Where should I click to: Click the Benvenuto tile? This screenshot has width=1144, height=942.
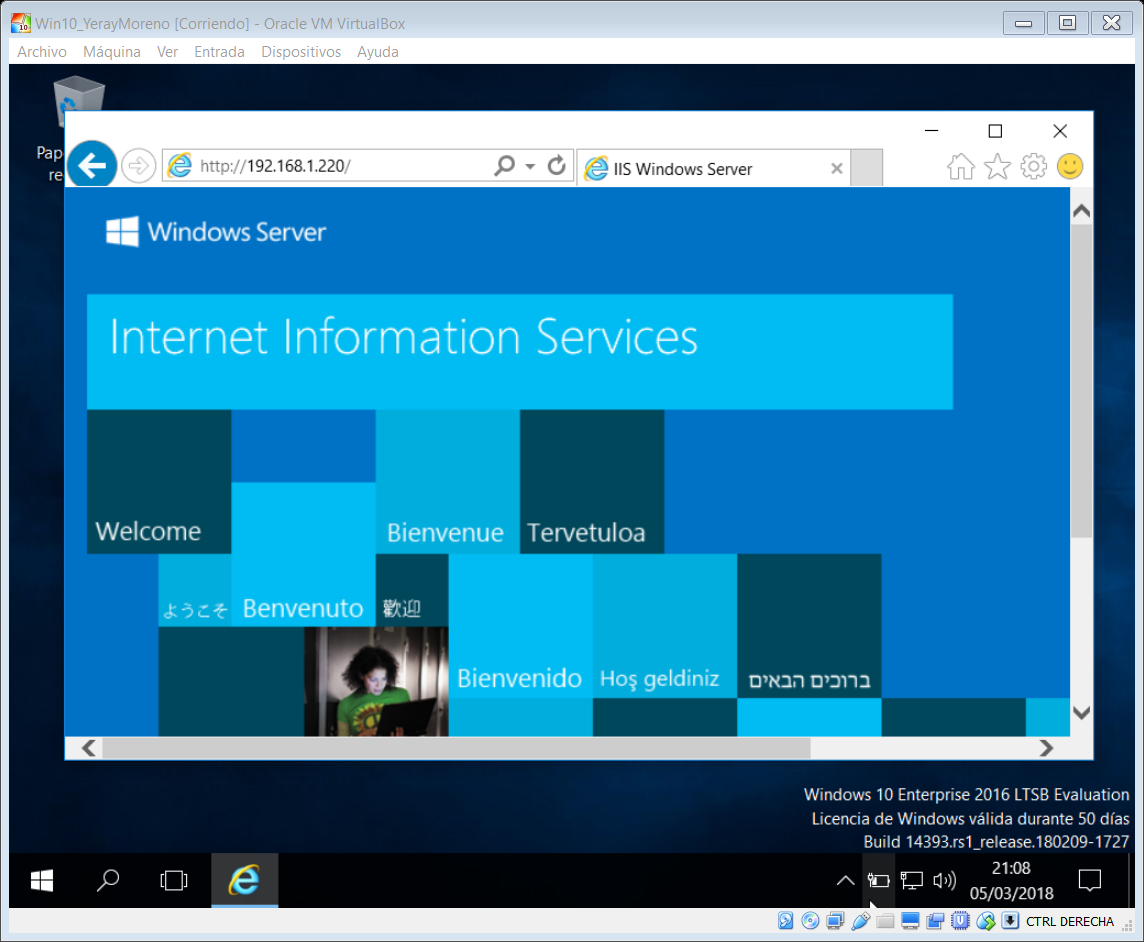(x=303, y=555)
